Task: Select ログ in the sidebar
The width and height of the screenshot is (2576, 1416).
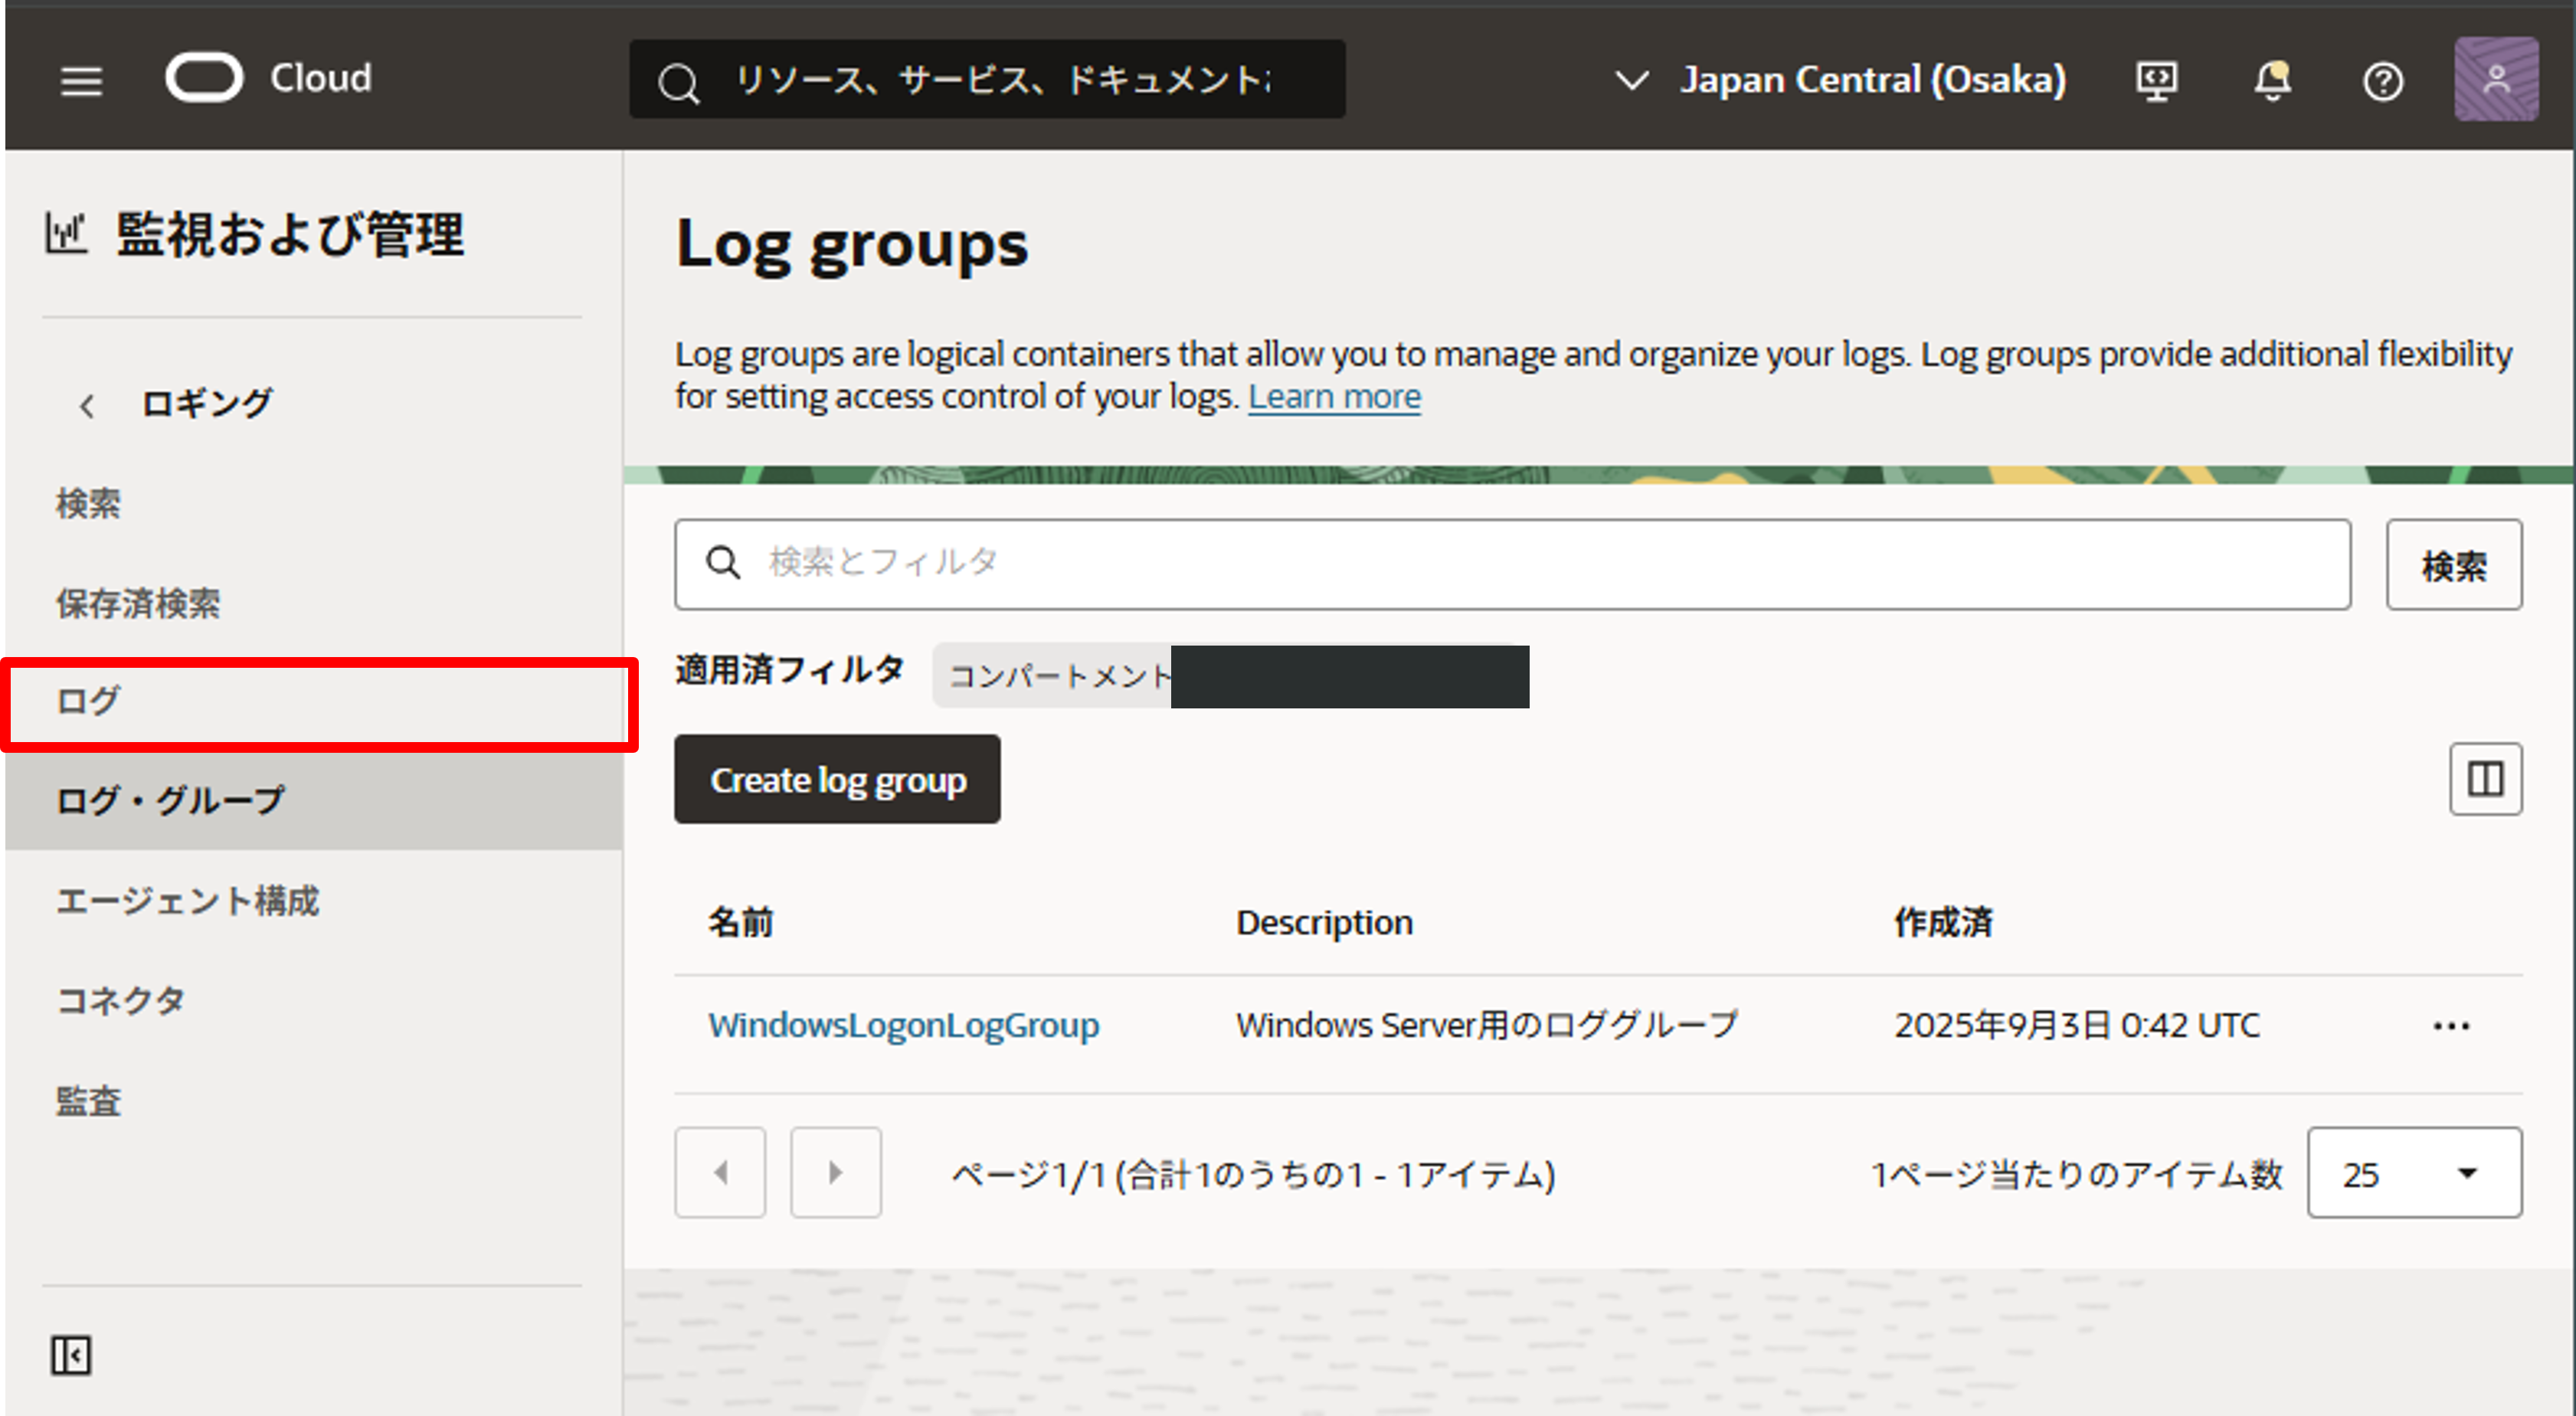Action: (88, 701)
